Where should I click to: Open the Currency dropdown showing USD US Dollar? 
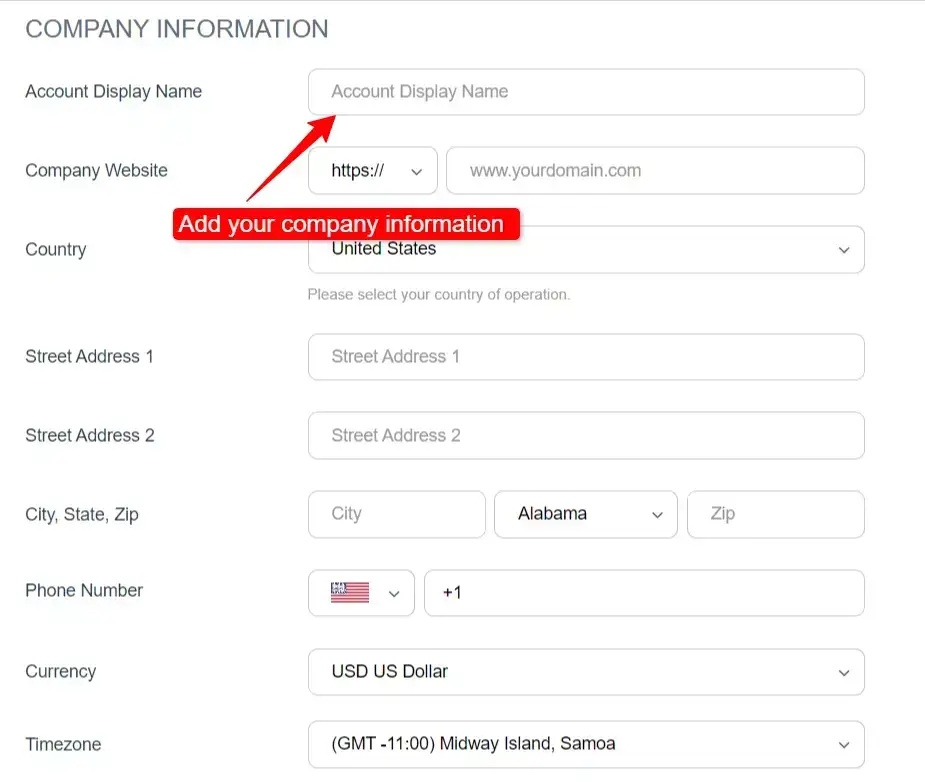coord(586,672)
